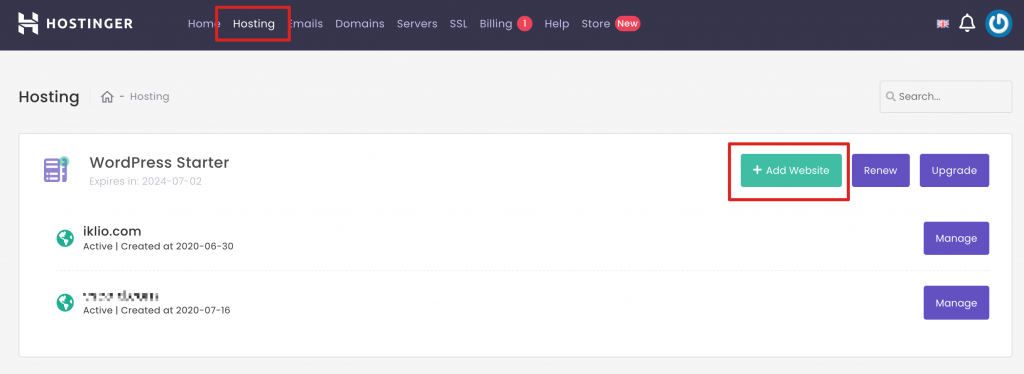Viewport: 1024px width, 374px height.
Task: Open the Help menu item
Action: tap(557, 23)
